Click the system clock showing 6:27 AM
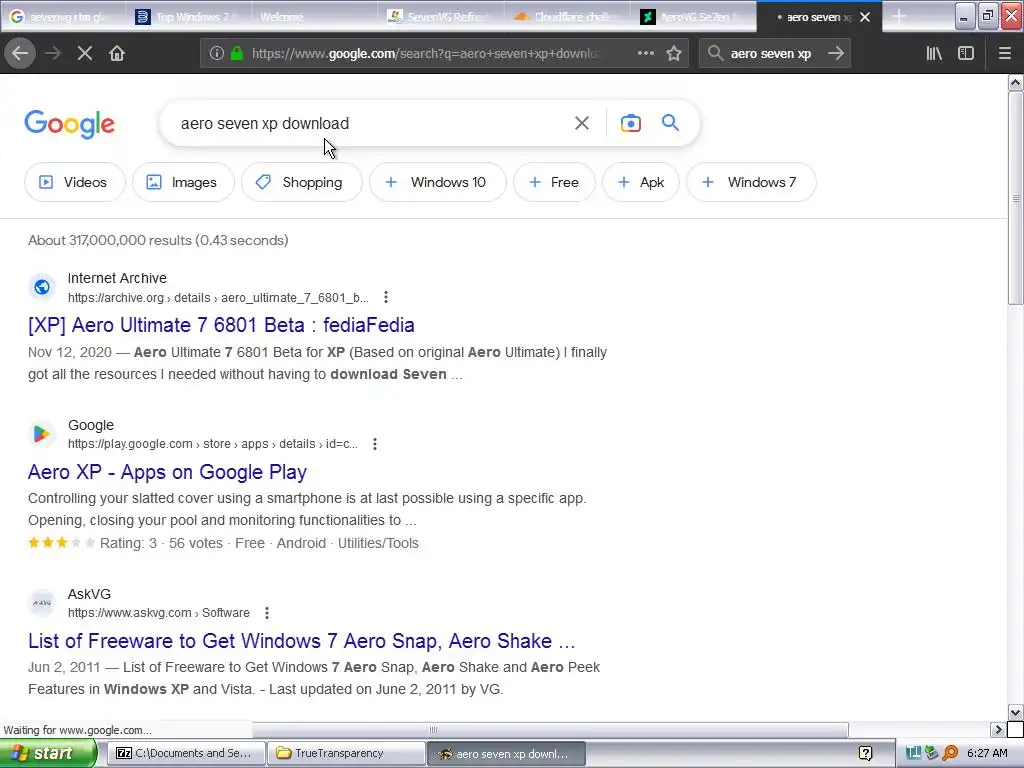Screen dimensions: 1024x768 (x=987, y=754)
